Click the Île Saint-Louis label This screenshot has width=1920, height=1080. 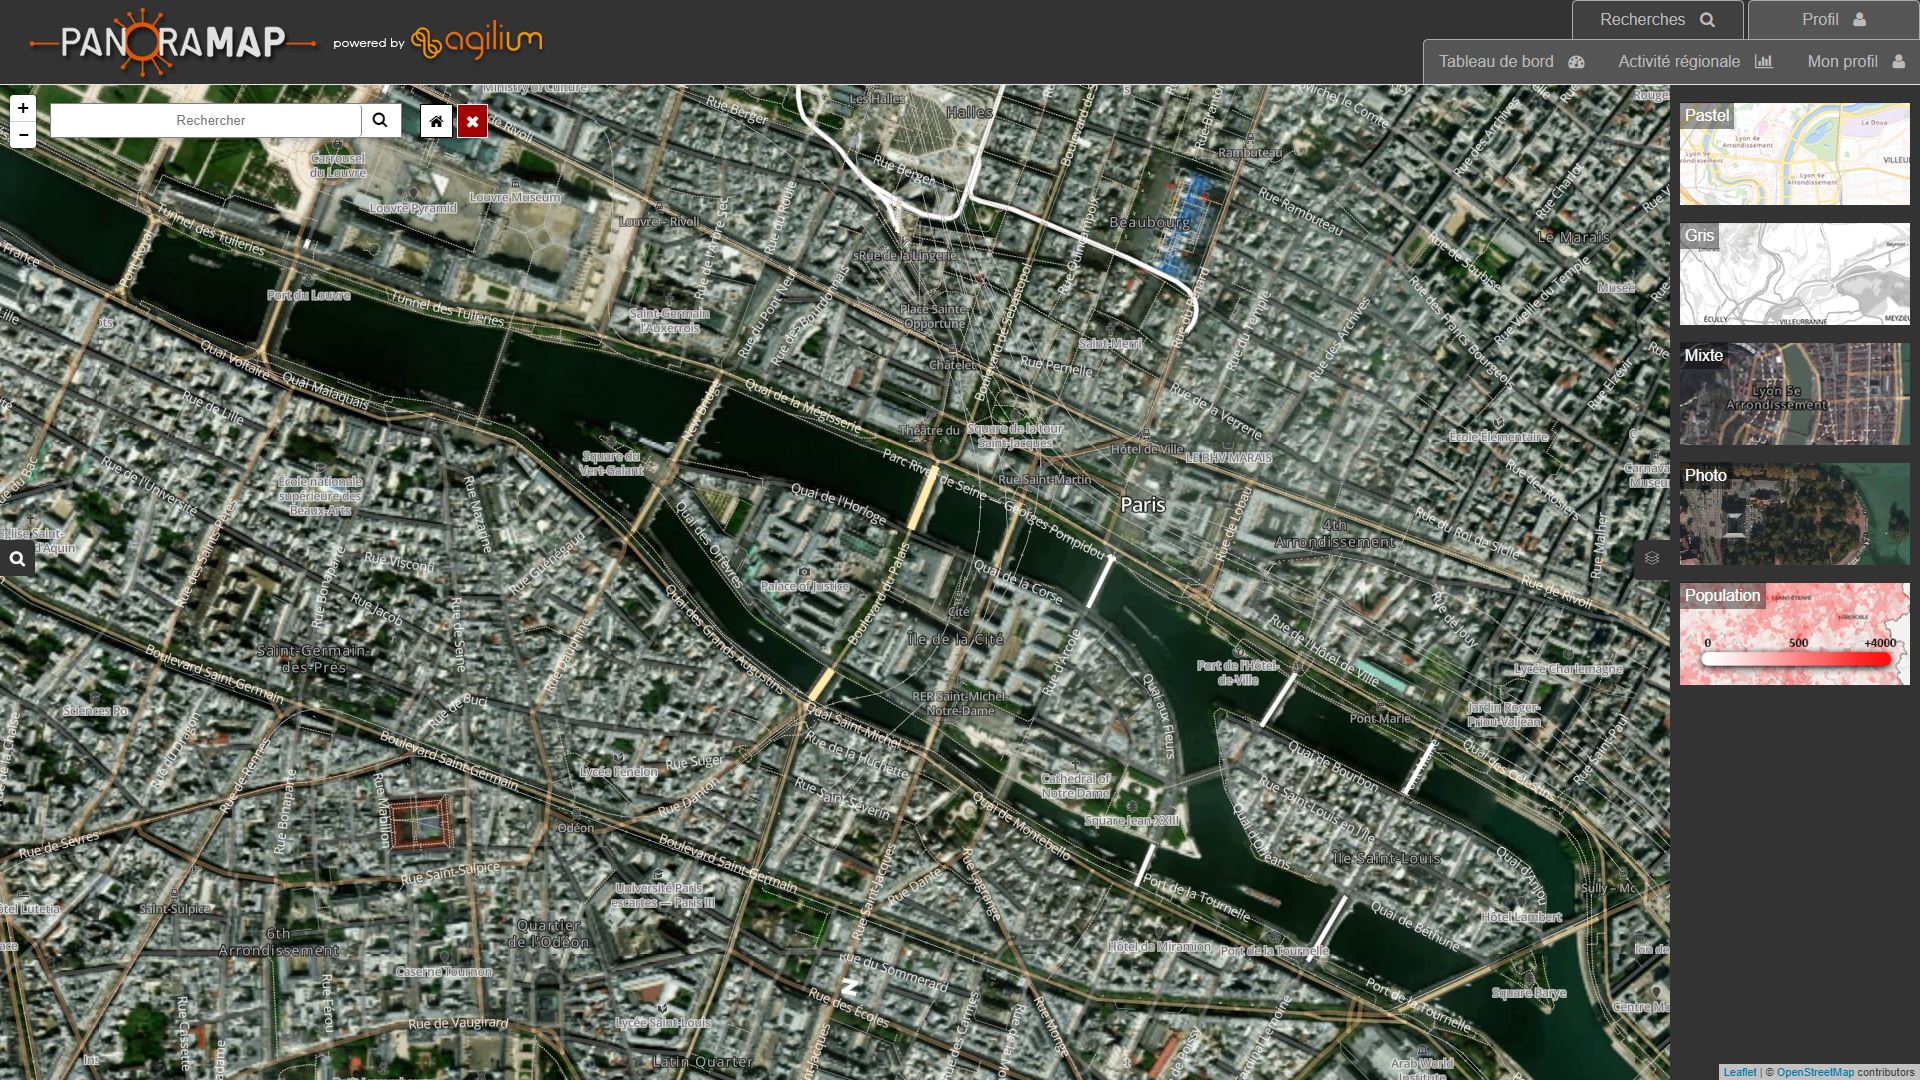click(x=1387, y=858)
